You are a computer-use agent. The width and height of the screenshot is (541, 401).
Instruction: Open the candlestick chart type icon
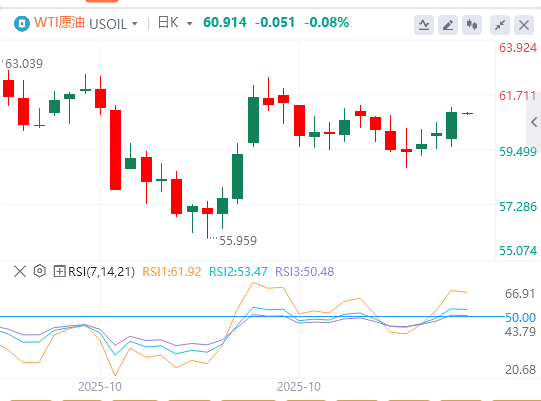point(472,25)
